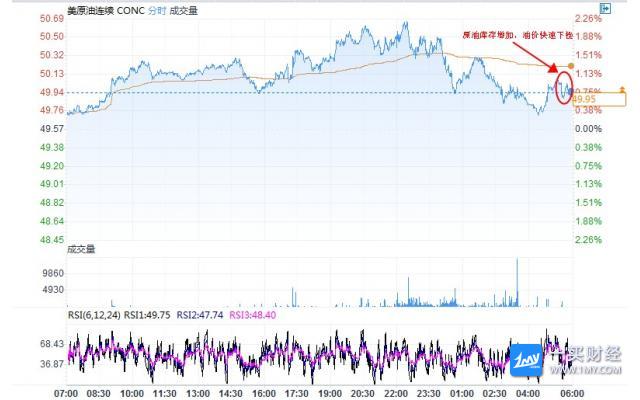Click the 10:00 time axis label

[132, 394]
